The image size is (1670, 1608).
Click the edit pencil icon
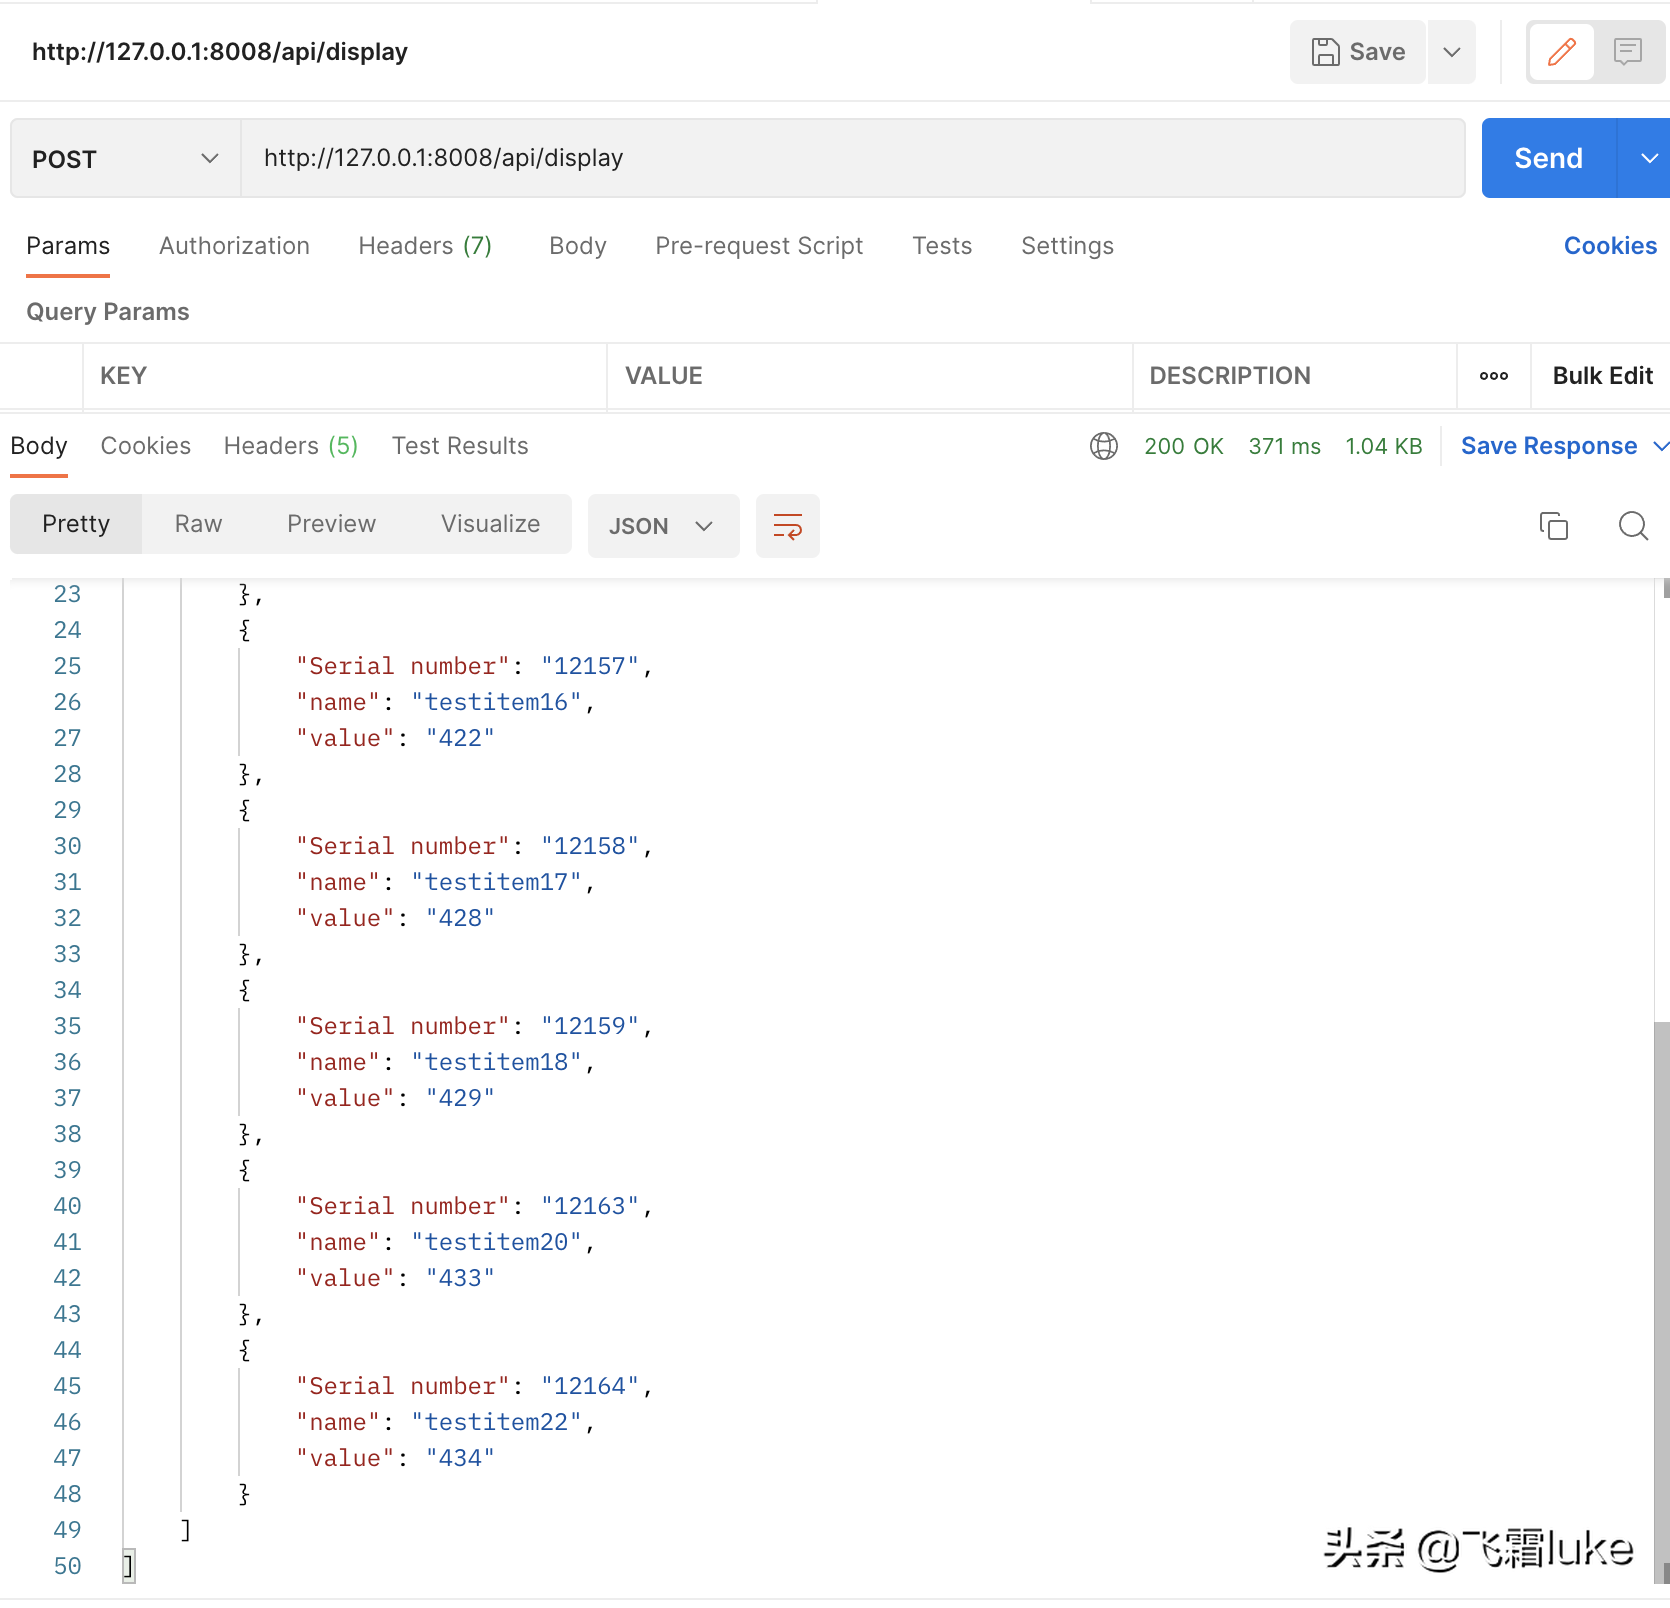coord(1561,52)
